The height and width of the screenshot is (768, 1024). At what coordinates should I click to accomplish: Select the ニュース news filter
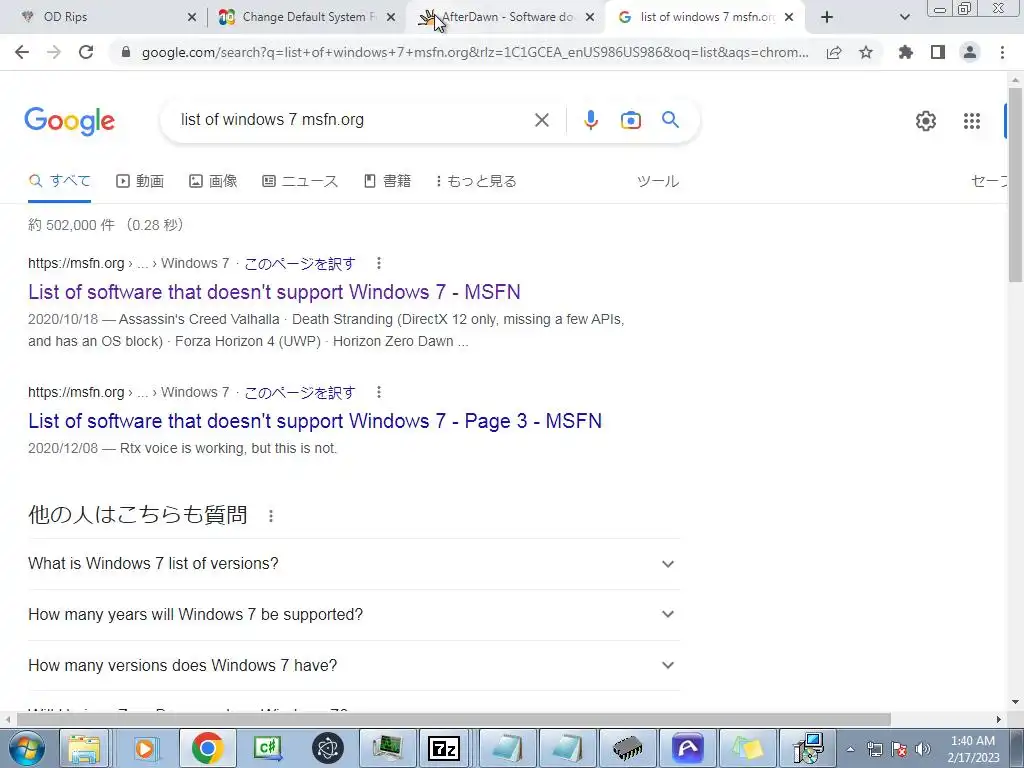click(x=300, y=181)
